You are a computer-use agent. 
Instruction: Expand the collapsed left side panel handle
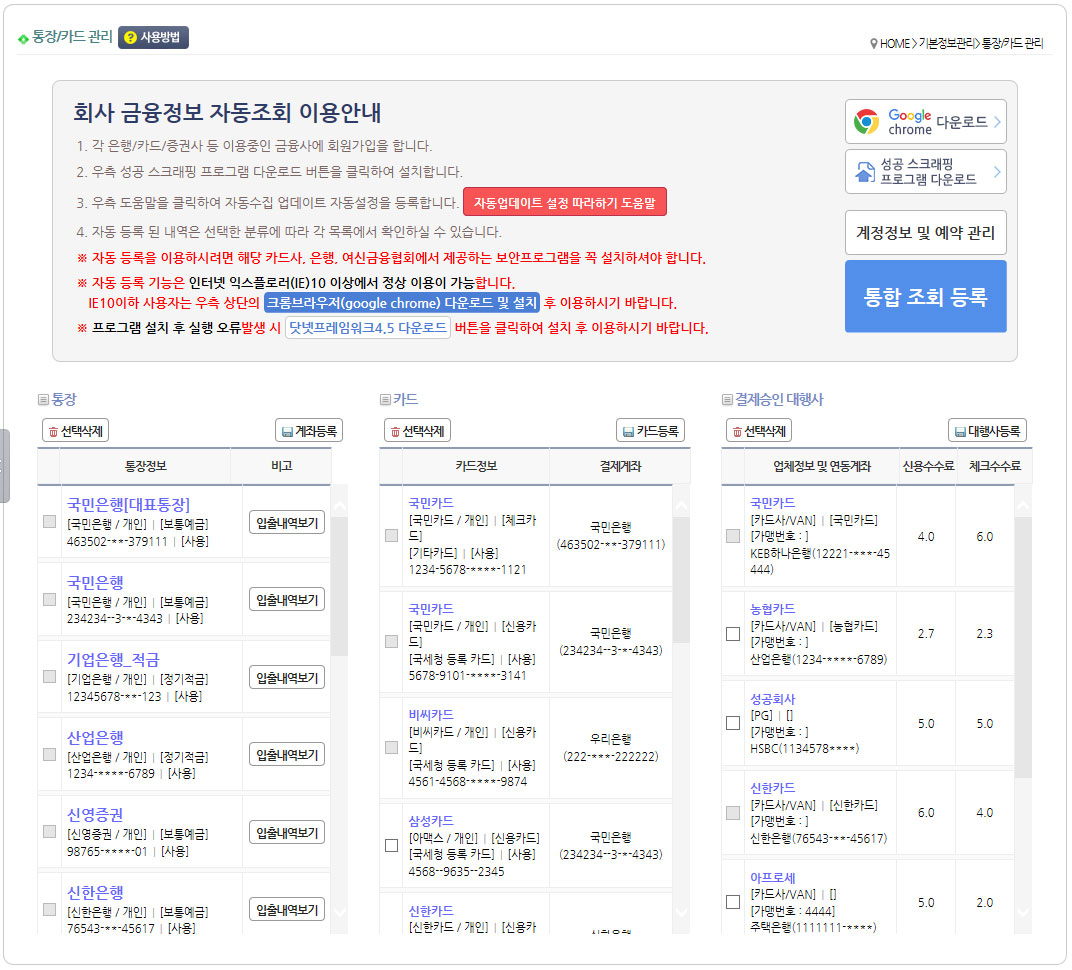click(x=4, y=466)
